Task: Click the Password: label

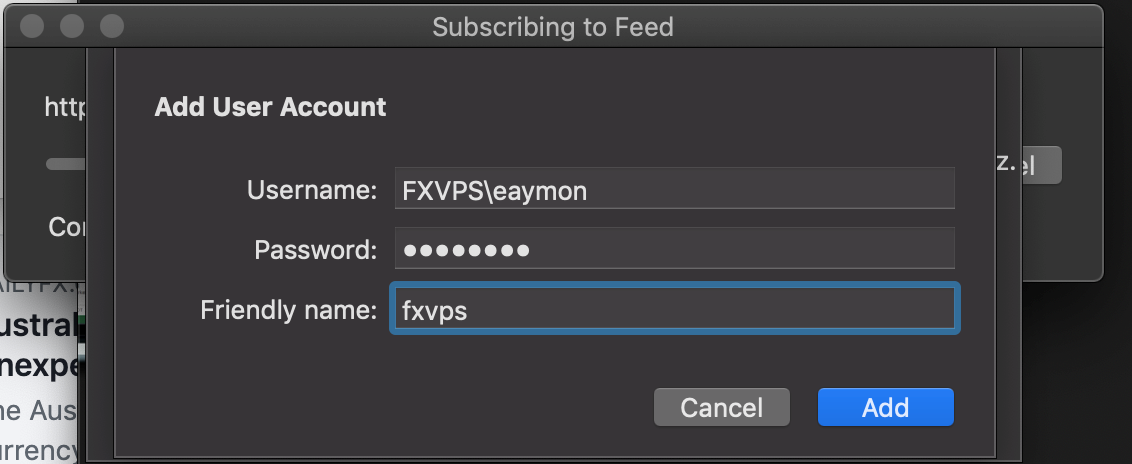Action: tap(315, 250)
